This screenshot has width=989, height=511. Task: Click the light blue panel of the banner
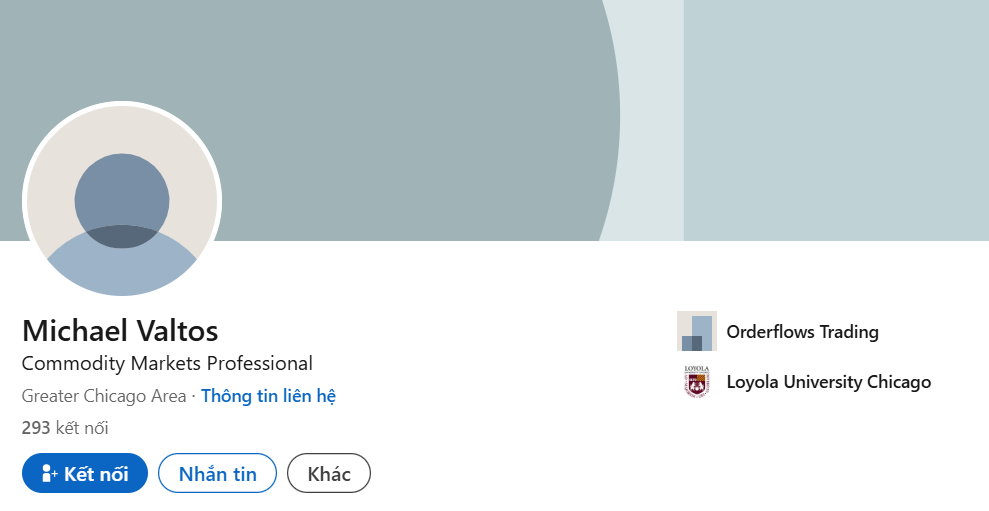point(836,120)
